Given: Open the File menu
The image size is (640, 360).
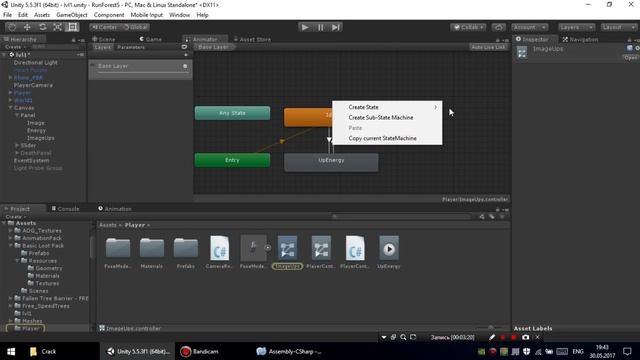Looking at the screenshot, I should (x=7, y=15).
